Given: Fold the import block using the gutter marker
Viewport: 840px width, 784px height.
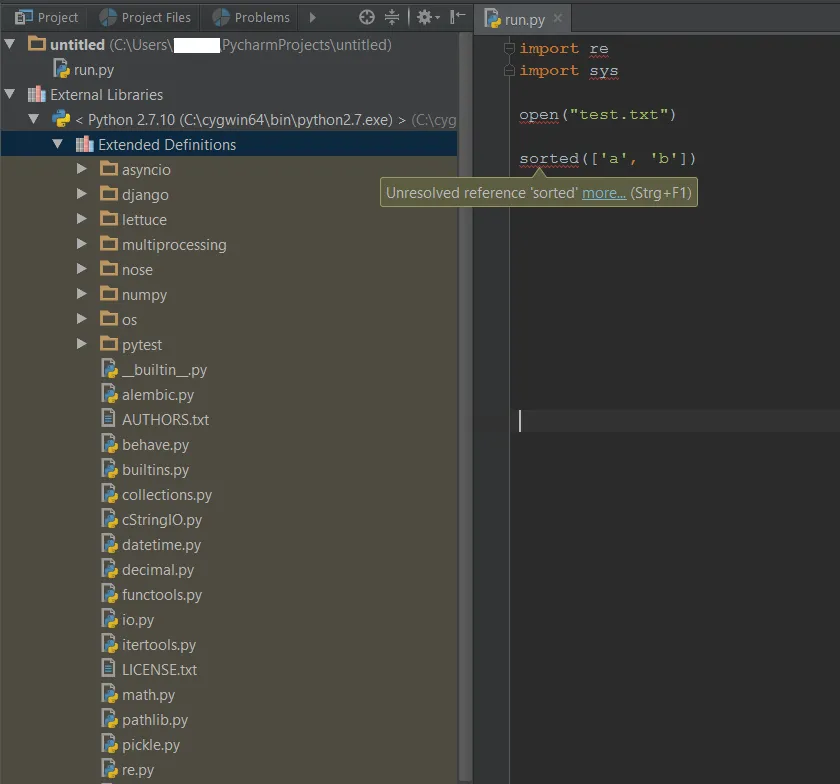Looking at the screenshot, I should coord(510,49).
